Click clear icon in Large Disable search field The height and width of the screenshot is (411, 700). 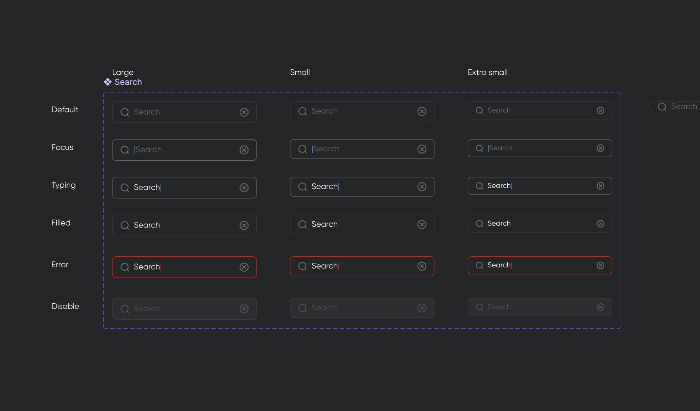(x=244, y=309)
